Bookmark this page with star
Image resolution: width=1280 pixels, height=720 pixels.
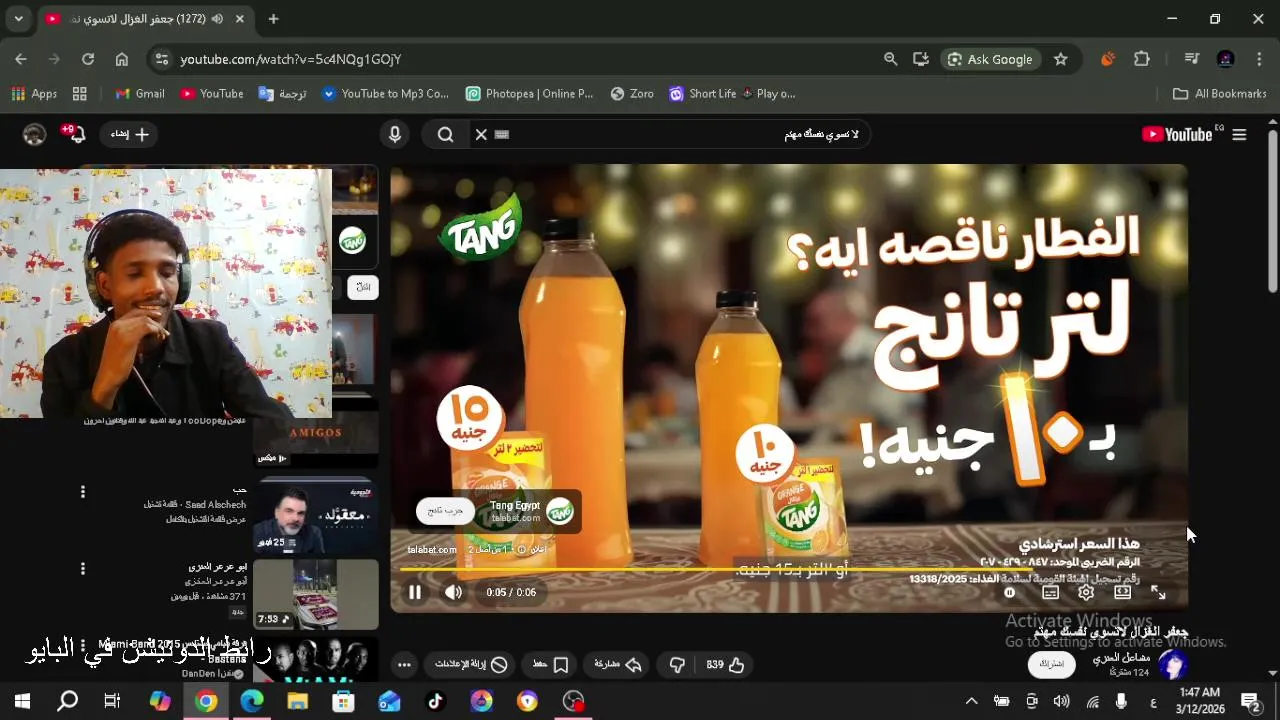[x=1061, y=59]
